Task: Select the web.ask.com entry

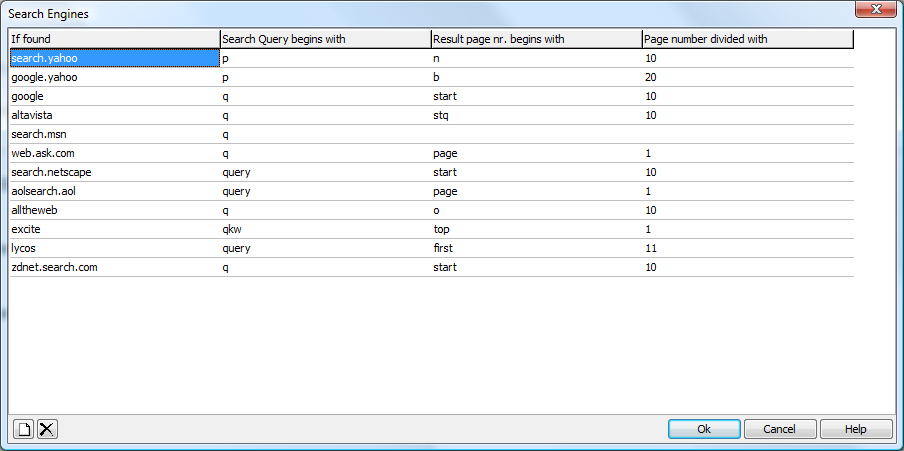Action: pyautogui.click(x=115, y=153)
